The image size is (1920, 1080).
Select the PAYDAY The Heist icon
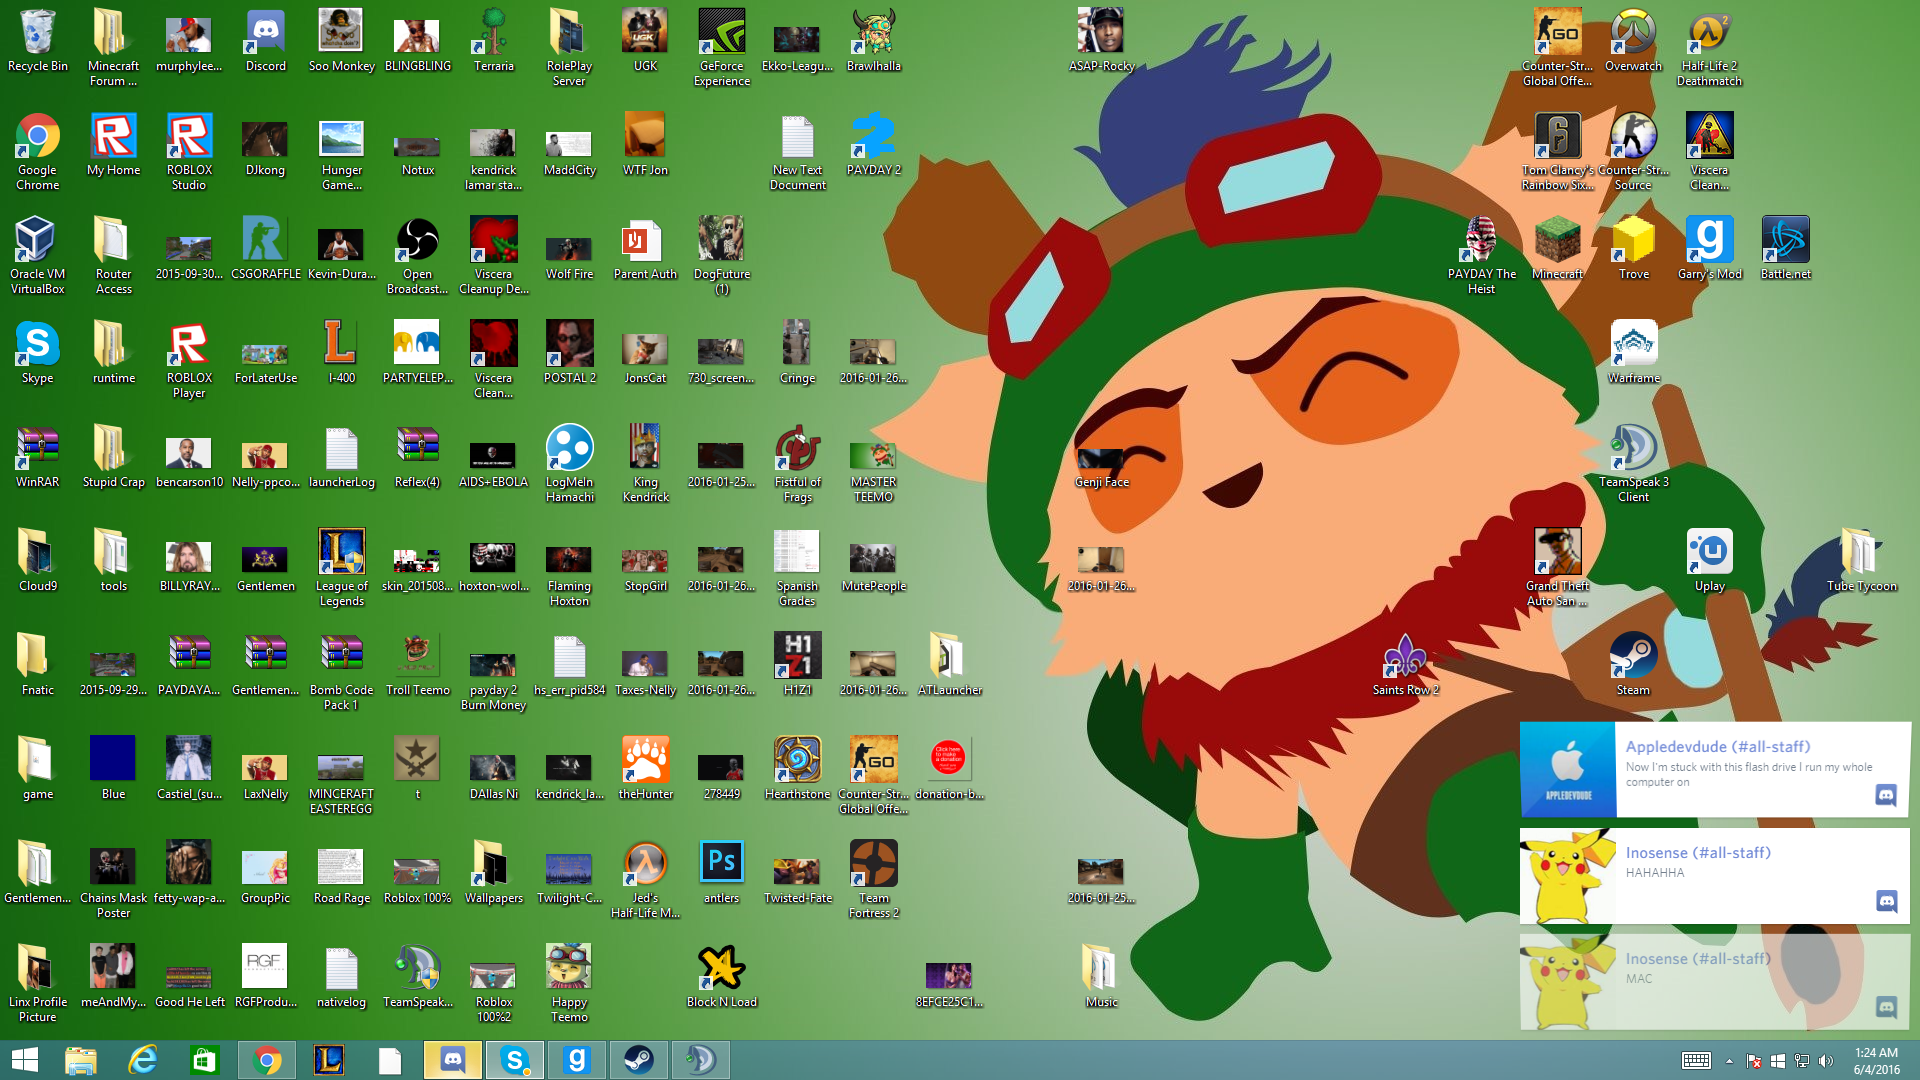pyautogui.click(x=1481, y=256)
